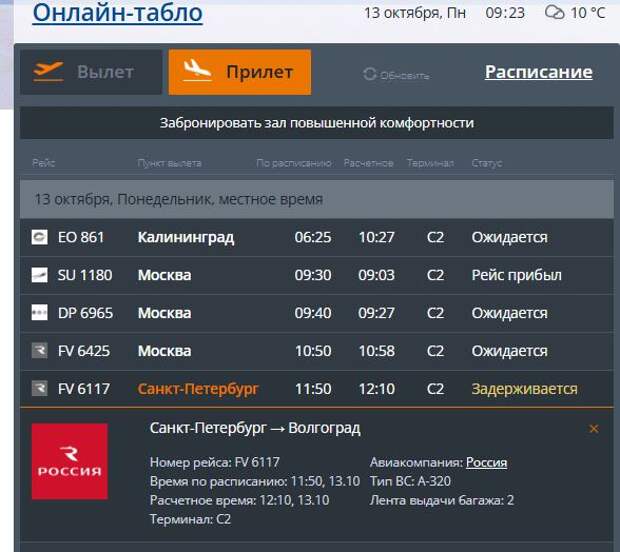Select the Прилет arrivals tab
The image size is (620, 552).
pos(240,72)
